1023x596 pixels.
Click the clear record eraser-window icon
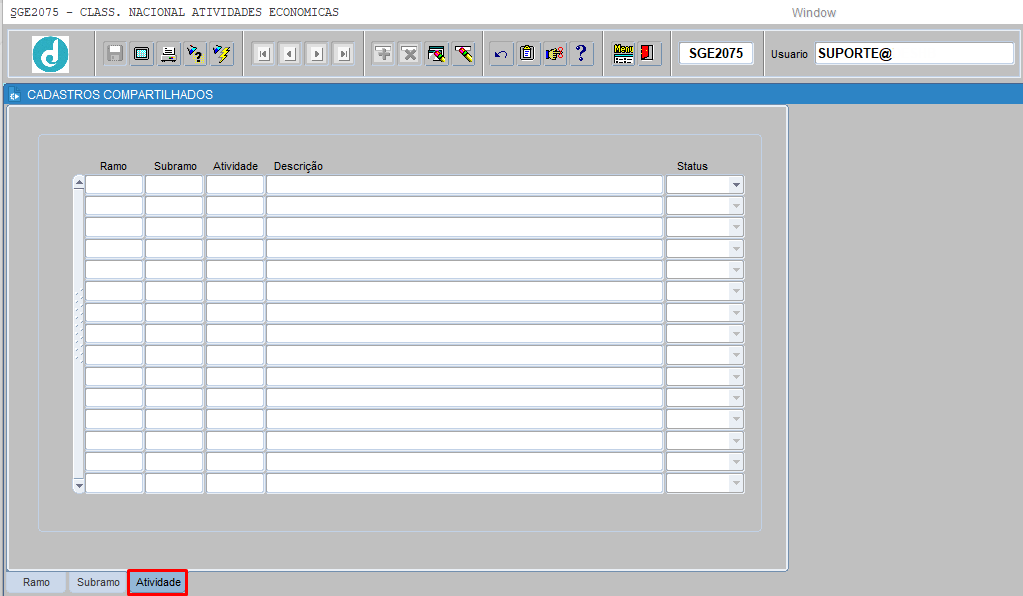coord(436,53)
